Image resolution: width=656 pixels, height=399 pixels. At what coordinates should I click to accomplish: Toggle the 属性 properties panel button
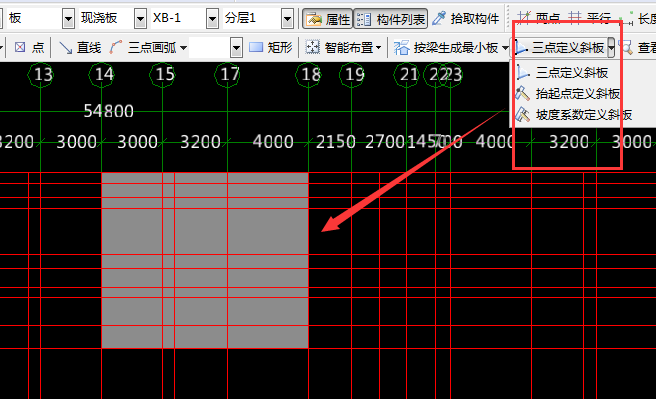point(328,18)
